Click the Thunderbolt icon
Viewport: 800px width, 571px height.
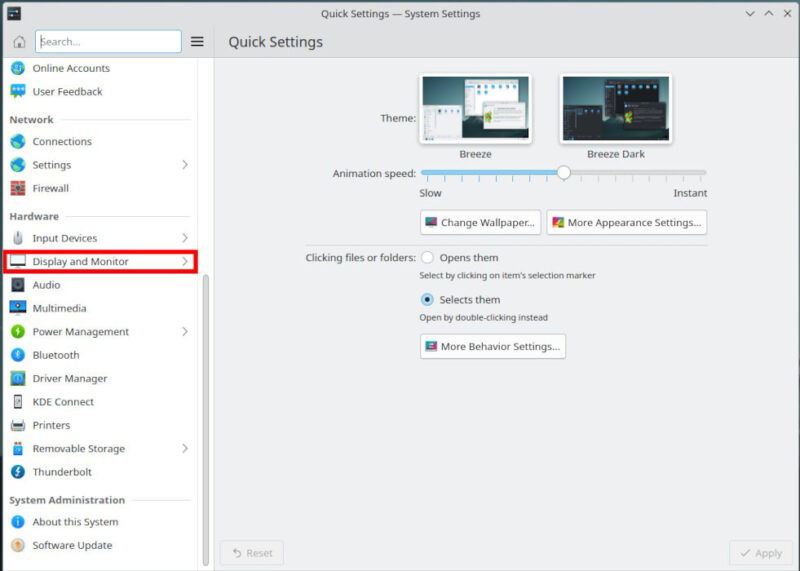tap(18, 472)
